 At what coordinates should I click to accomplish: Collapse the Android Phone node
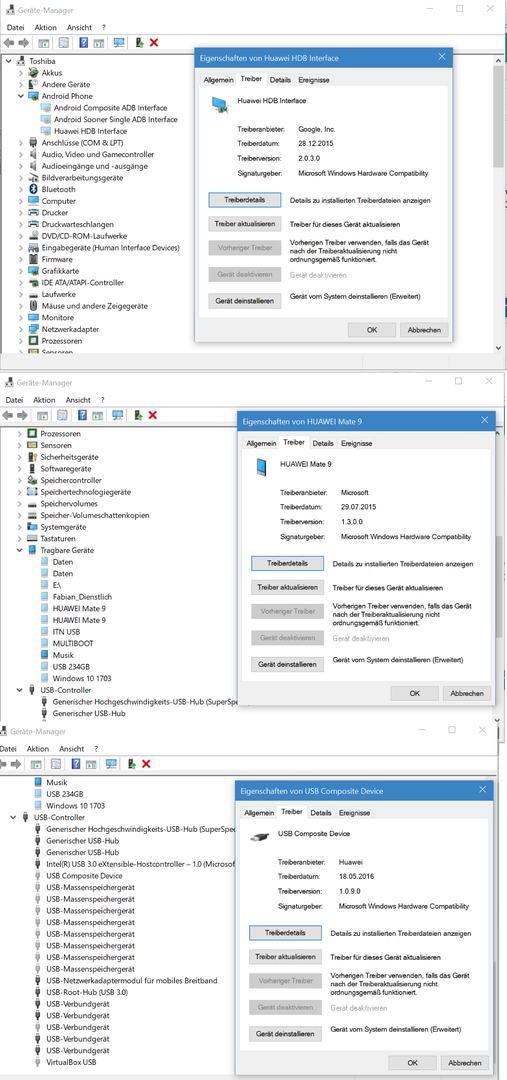point(21,96)
